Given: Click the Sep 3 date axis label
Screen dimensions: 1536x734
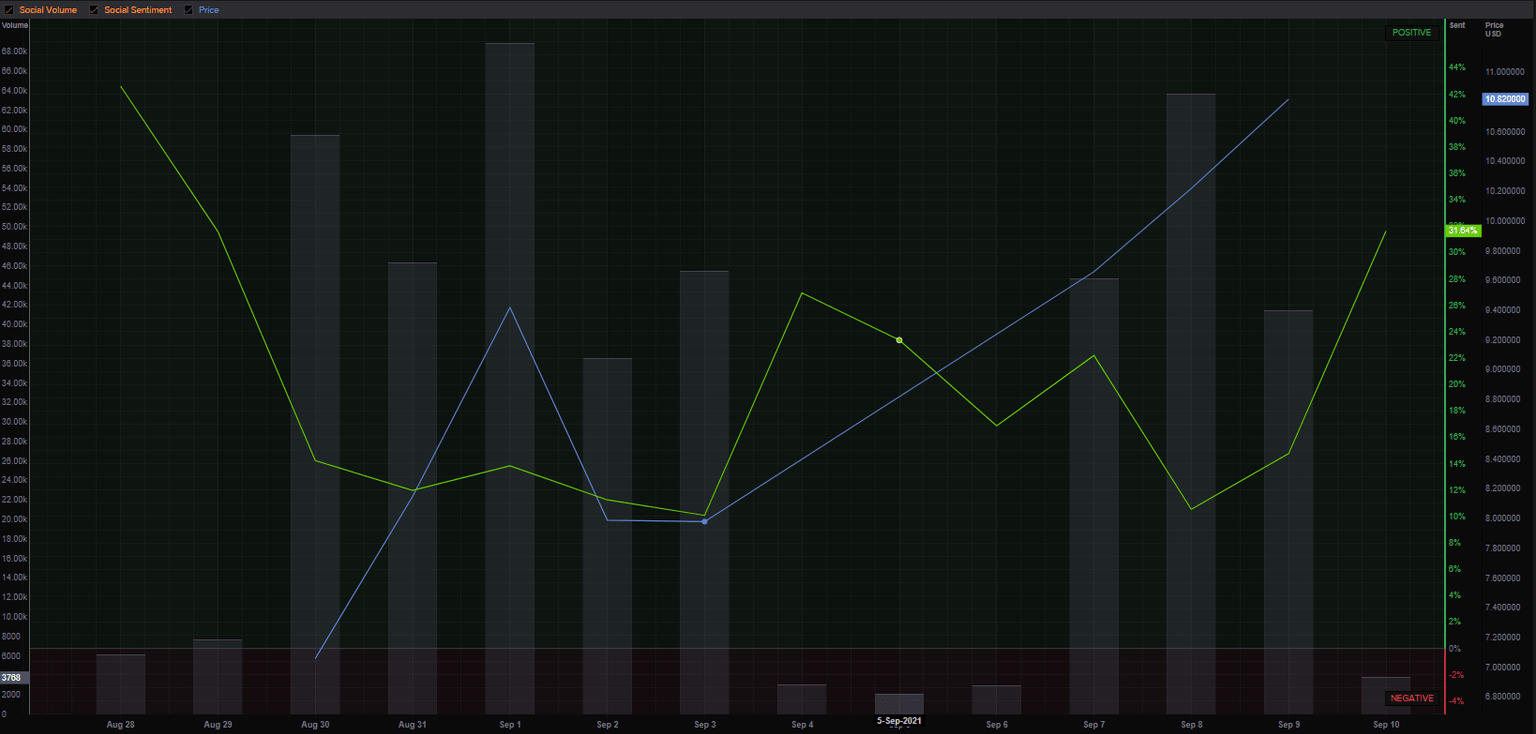Looking at the screenshot, I should tap(704, 724).
